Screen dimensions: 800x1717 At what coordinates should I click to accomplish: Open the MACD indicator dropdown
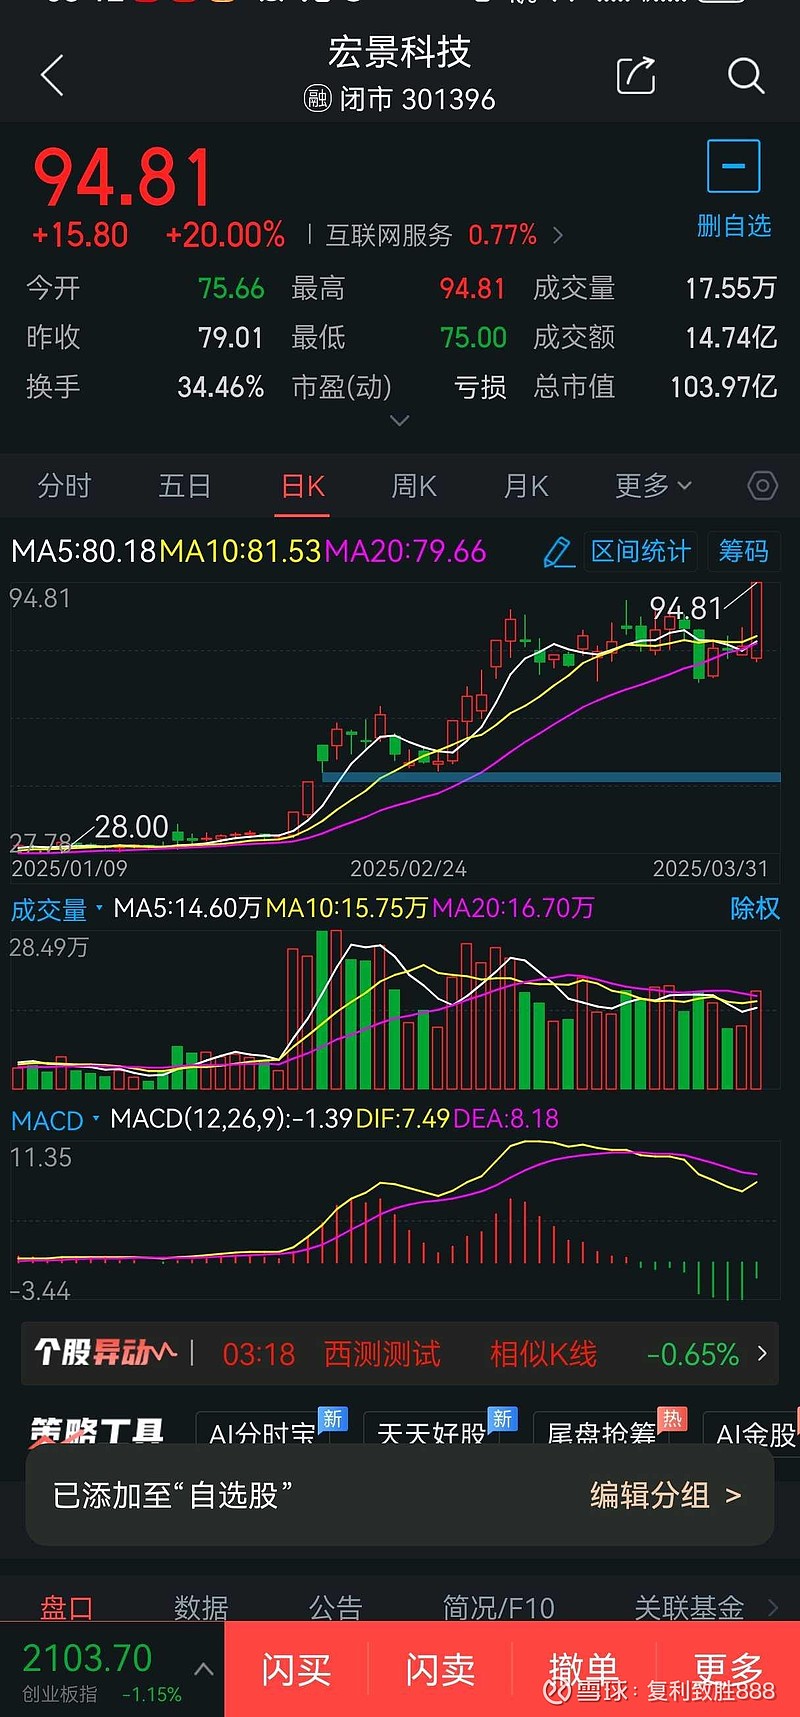55,1120
